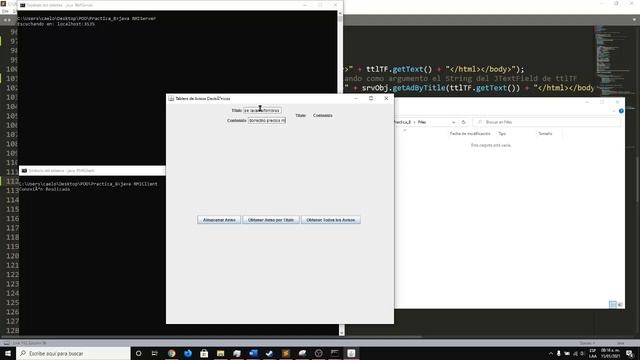Open Java app icon in taskbar

point(351,353)
